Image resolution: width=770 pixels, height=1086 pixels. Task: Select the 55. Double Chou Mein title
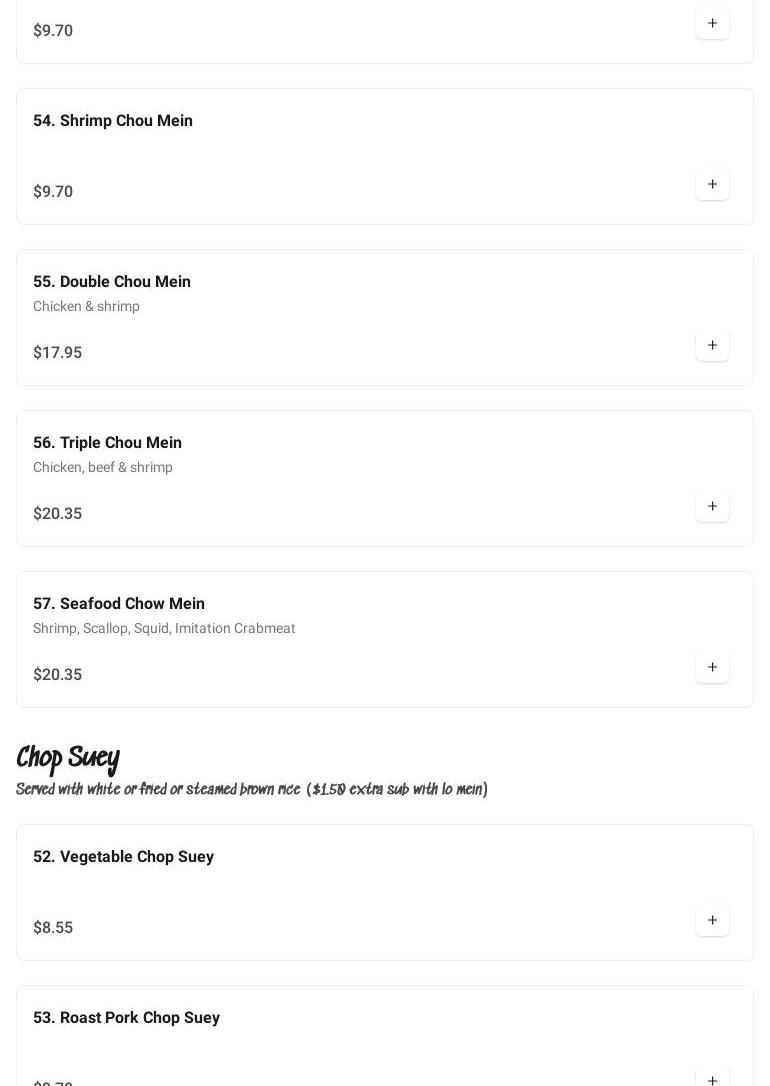pyautogui.click(x=112, y=282)
